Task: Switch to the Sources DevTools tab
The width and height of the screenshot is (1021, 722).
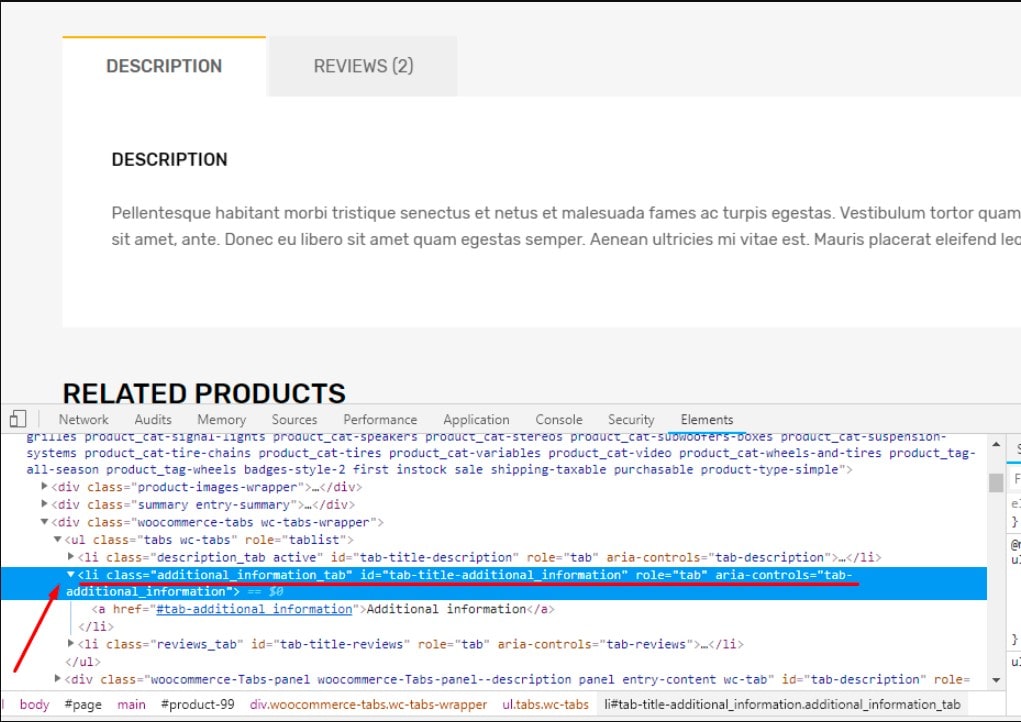Action: 294,420
